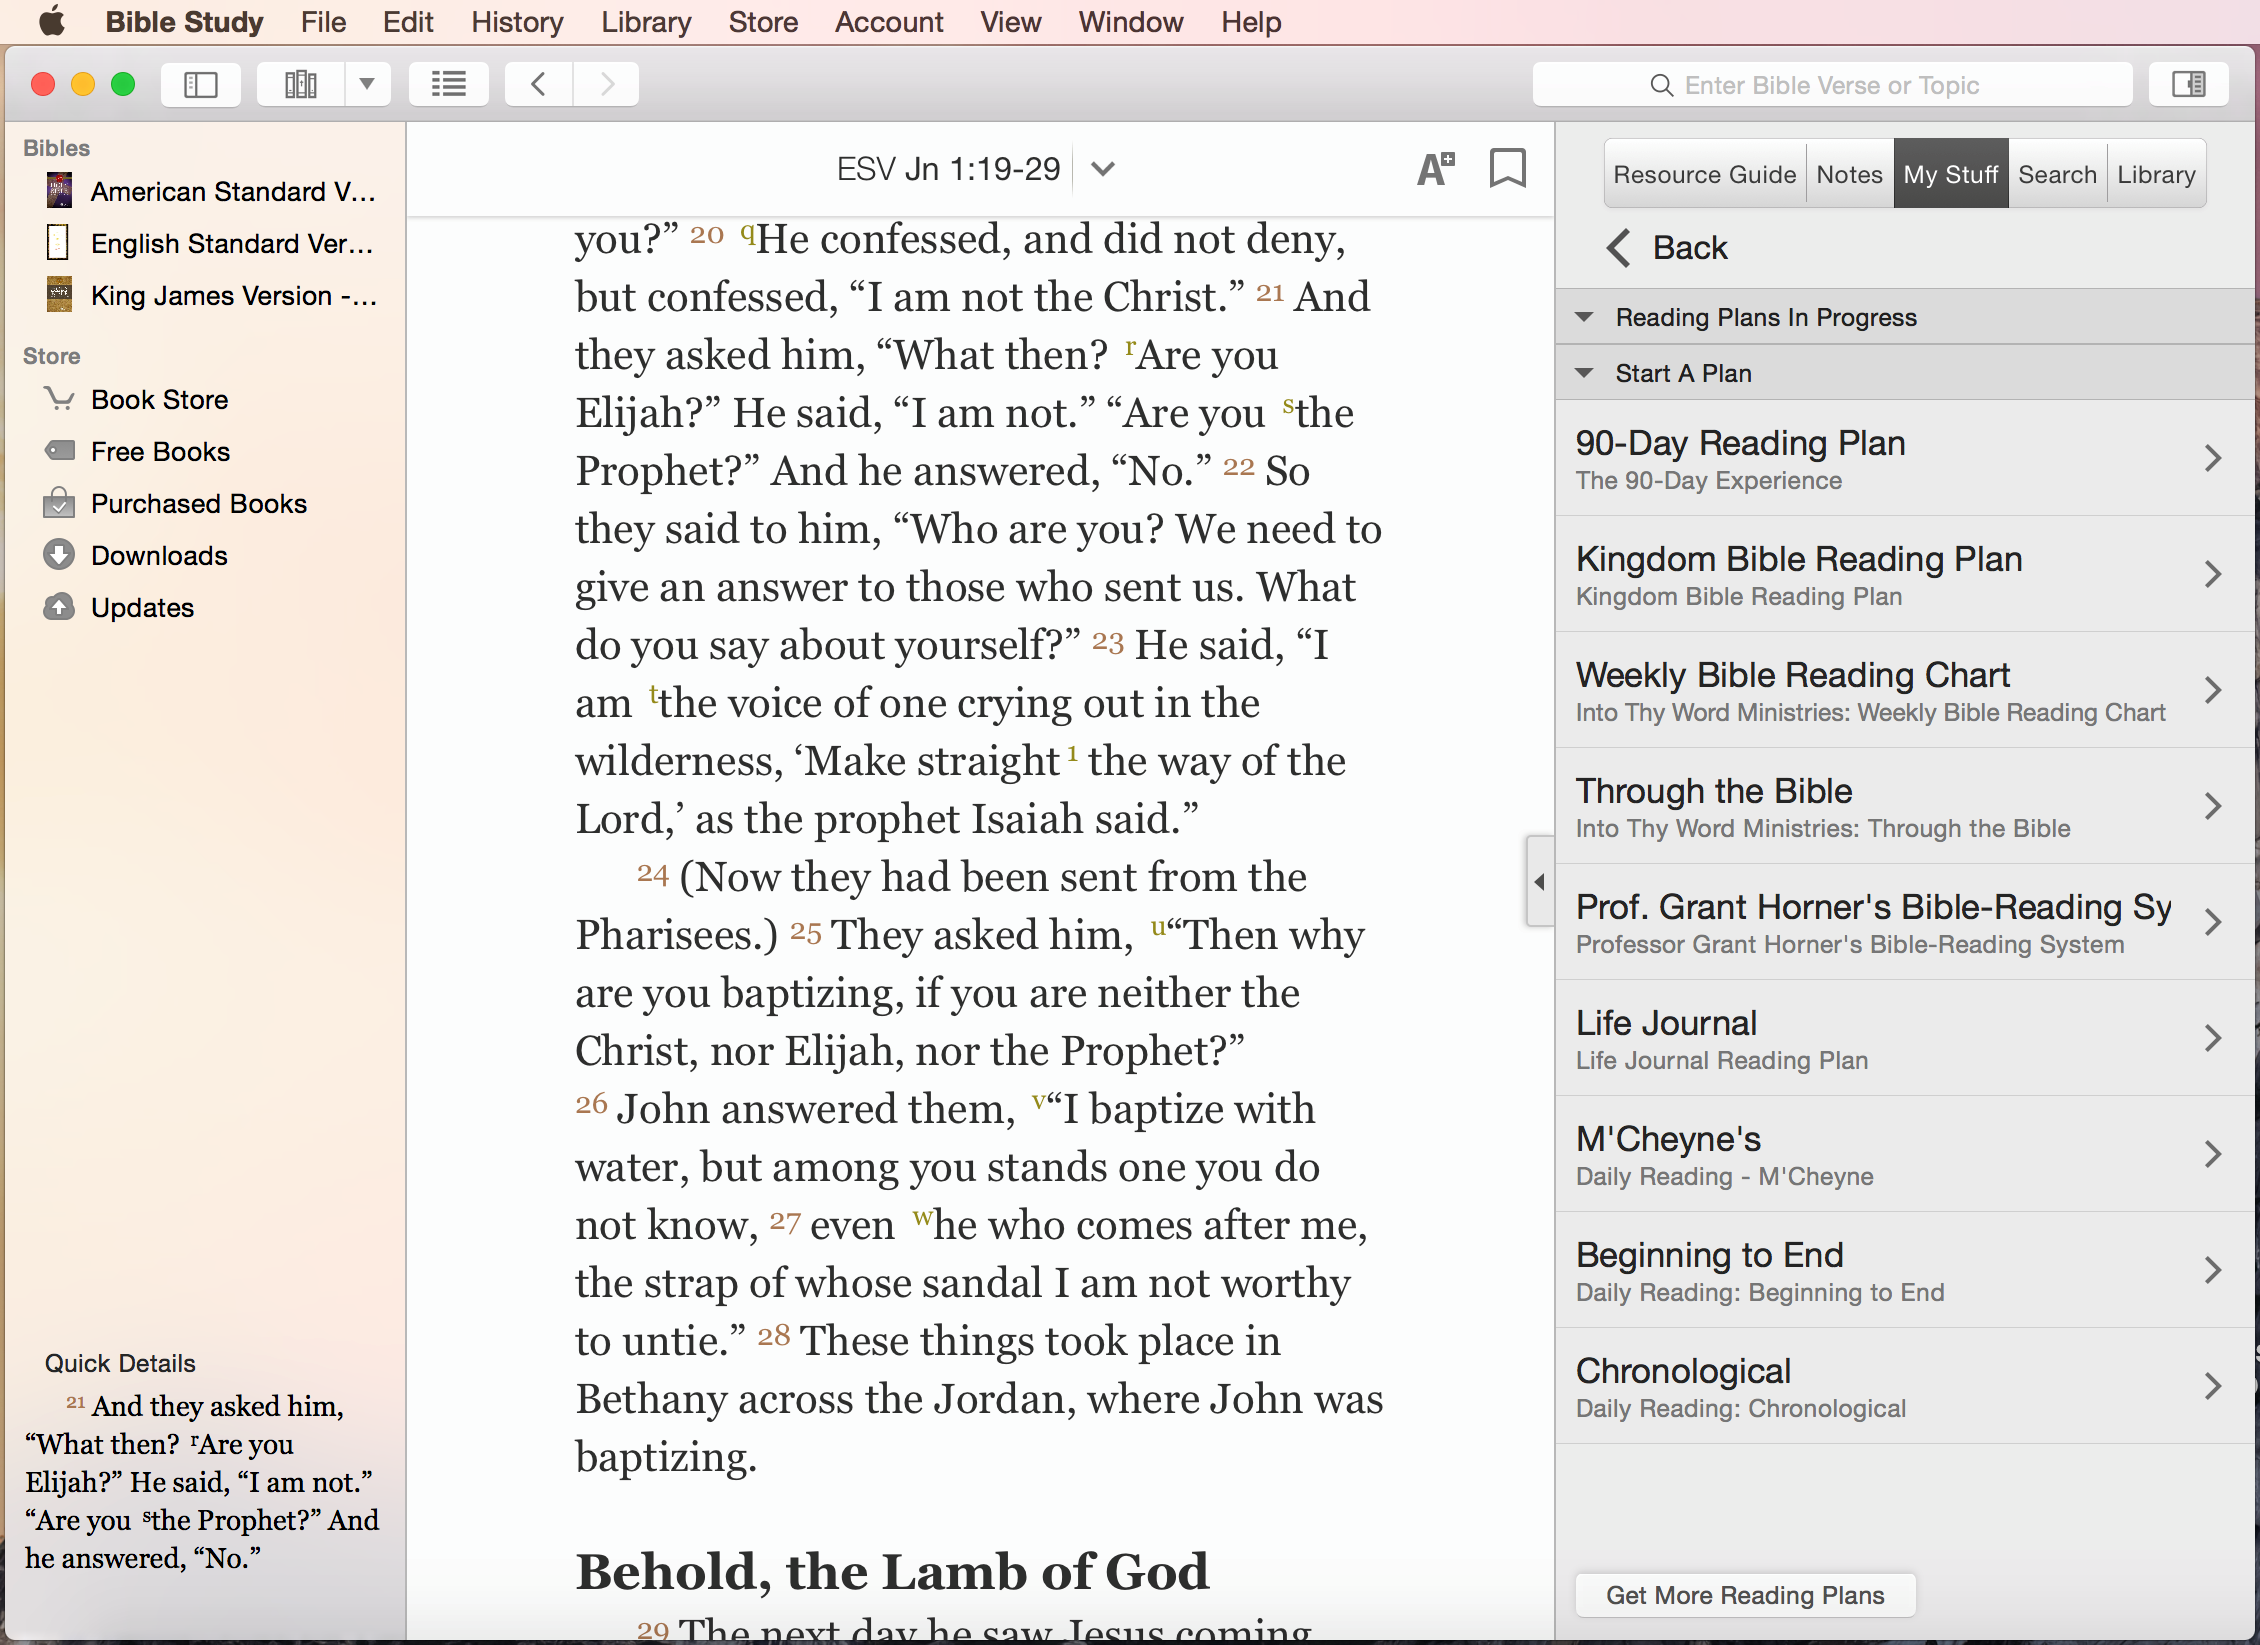Switch to the Resource Guide tab
Viewport: 2260px width, 1645px height.
pyautogui.click(x=1704, y=174)
